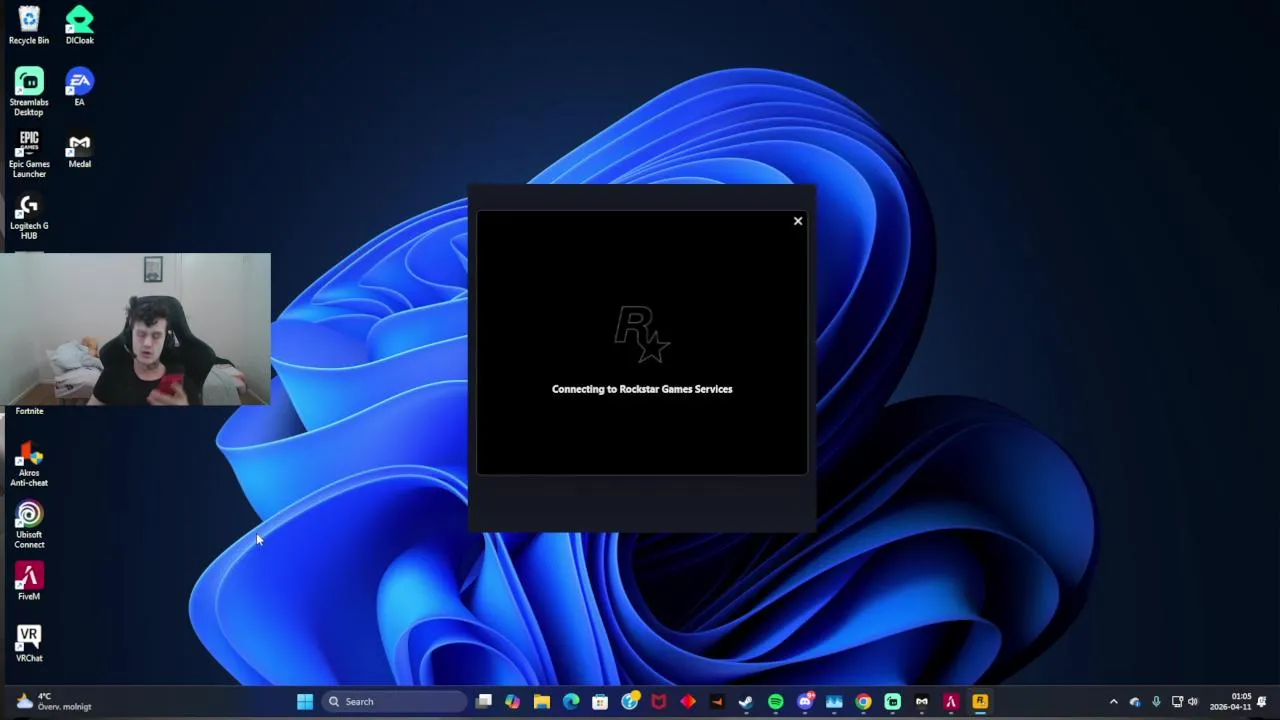The width and height of the screenshot is (1280, 720).
Task: Select the Epic Games Launcher shortcut
Action: point(29,154)
